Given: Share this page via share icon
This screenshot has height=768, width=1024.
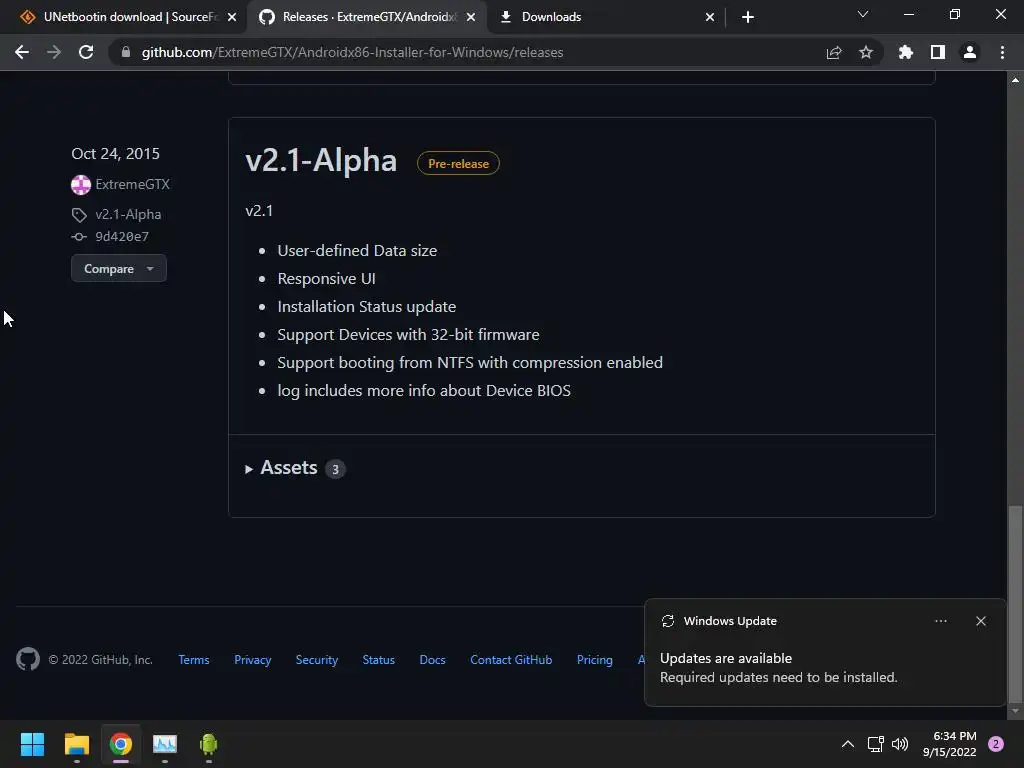Looking at the screenshot, I should point(834,52).
